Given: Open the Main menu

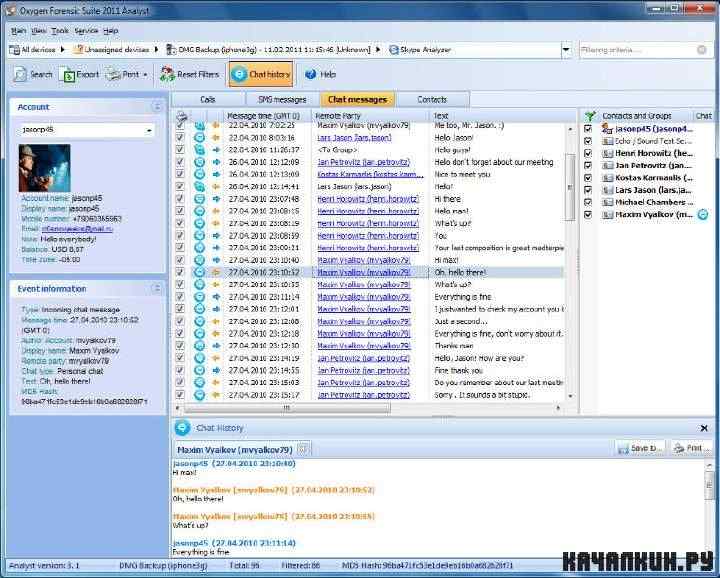Looking at the screenshot, I should pos(18,31).
